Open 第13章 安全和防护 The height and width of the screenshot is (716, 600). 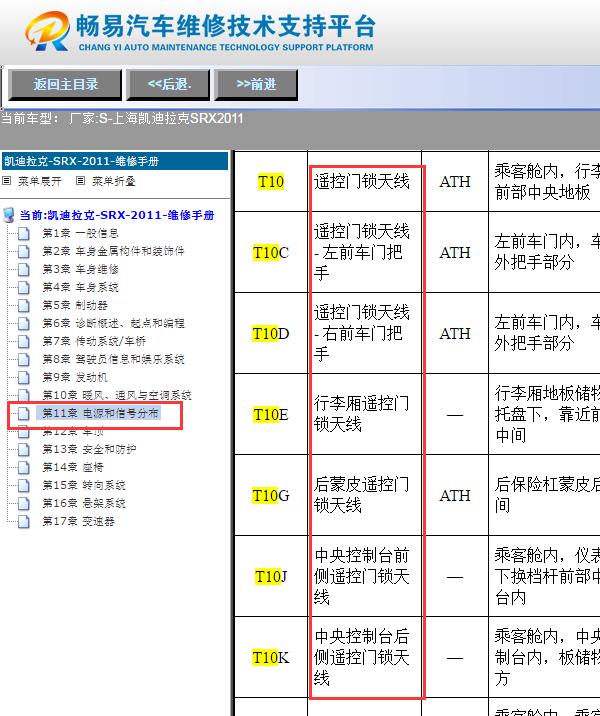[x=89, y=449]
